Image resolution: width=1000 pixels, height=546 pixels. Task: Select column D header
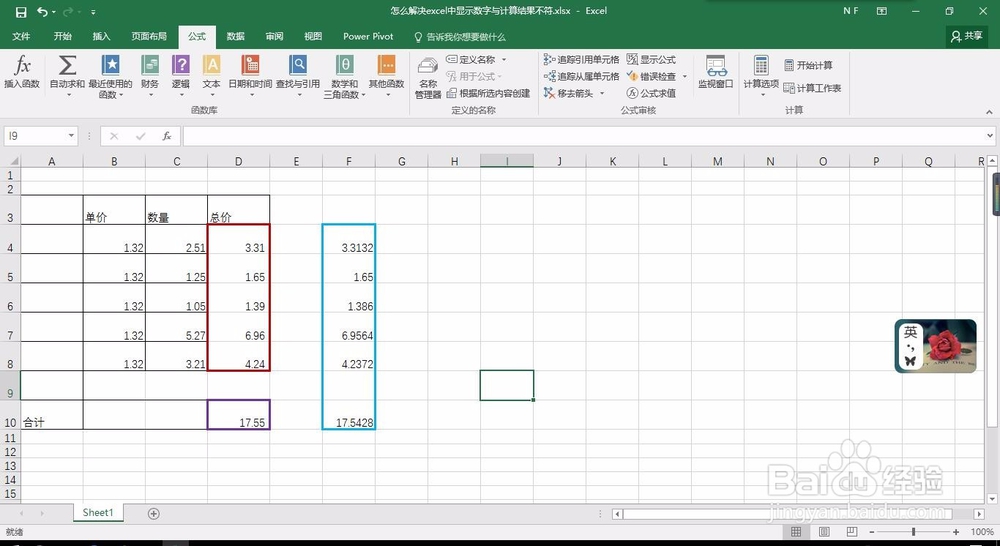click(x=239, y=161)
